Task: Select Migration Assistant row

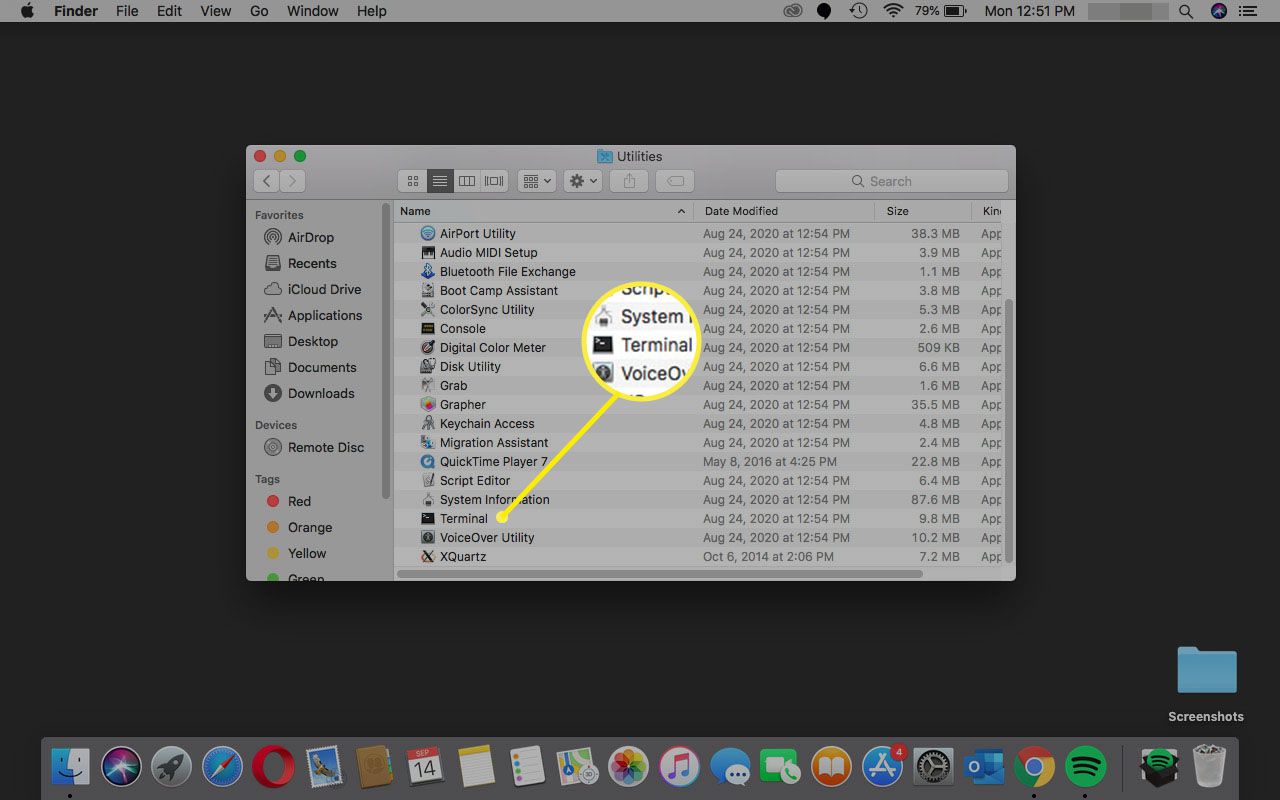Action: pyautogui.click(x=698, y=443)
